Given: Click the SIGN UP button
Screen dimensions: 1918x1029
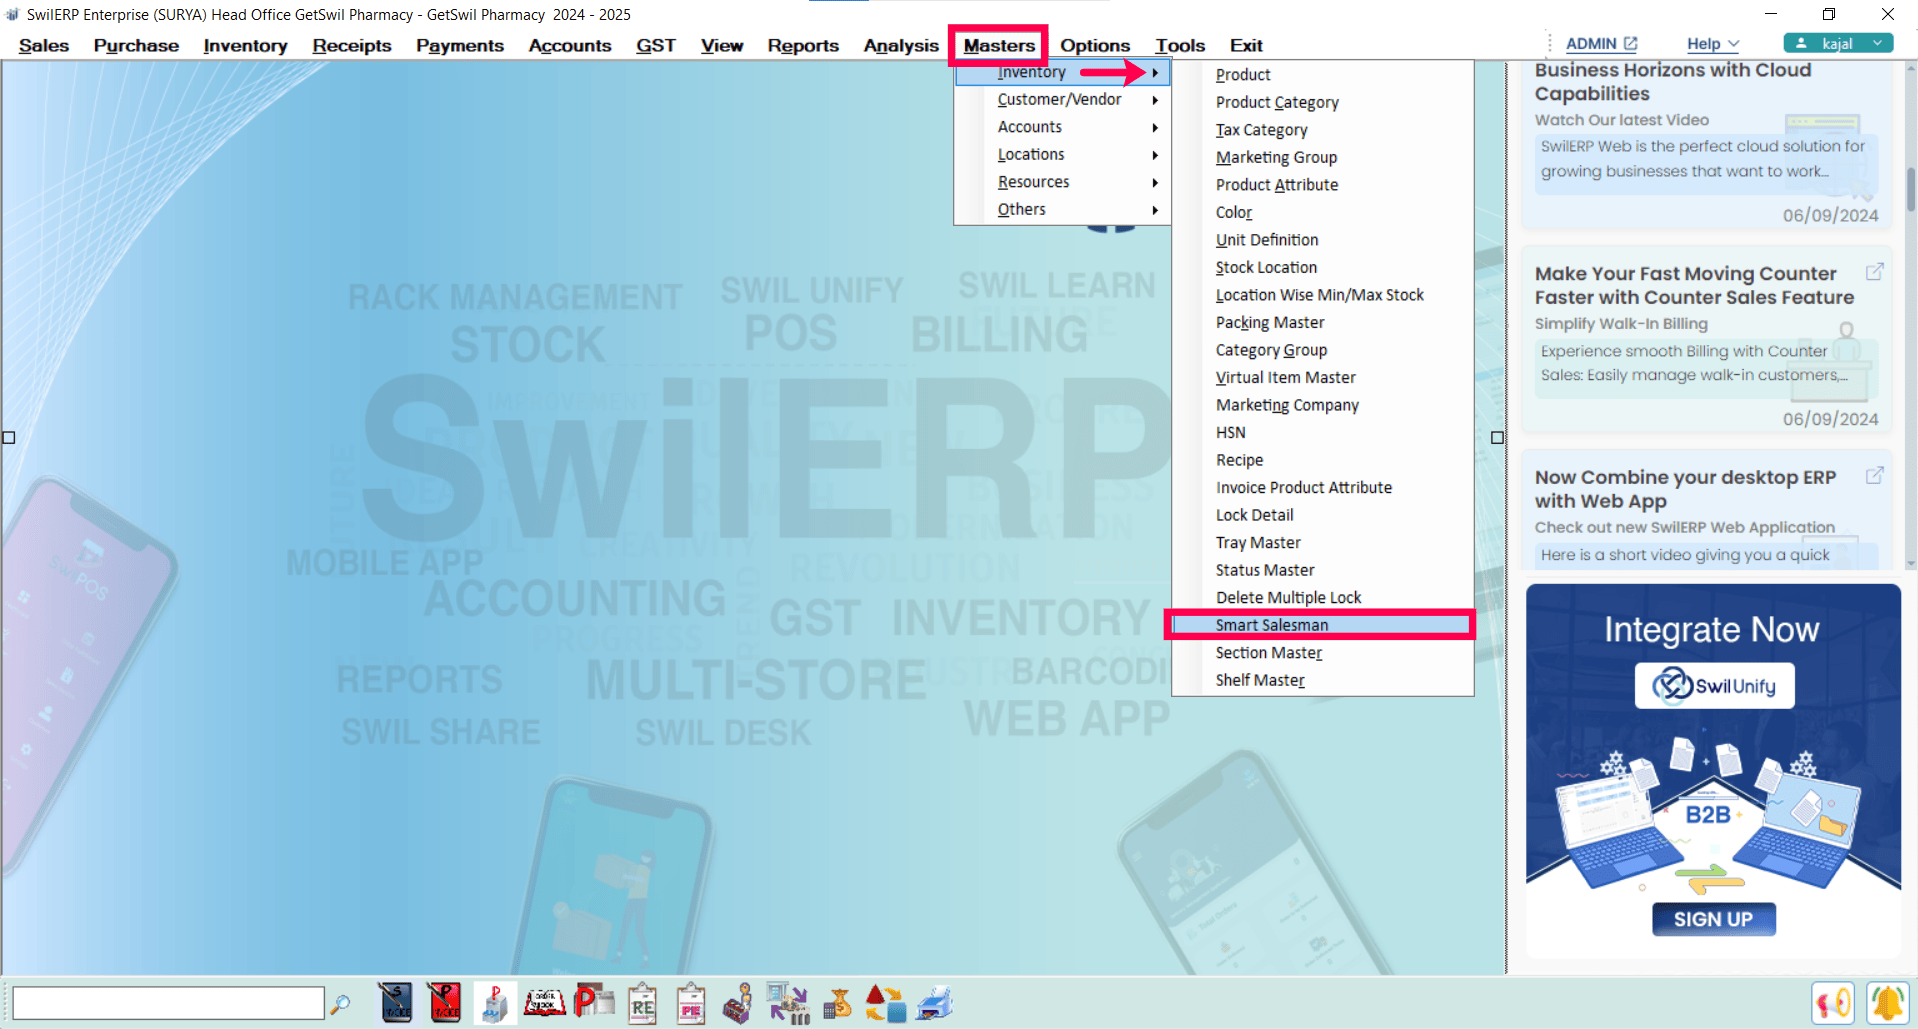Looking at the screenshot, I should (x=1713, y=919).
